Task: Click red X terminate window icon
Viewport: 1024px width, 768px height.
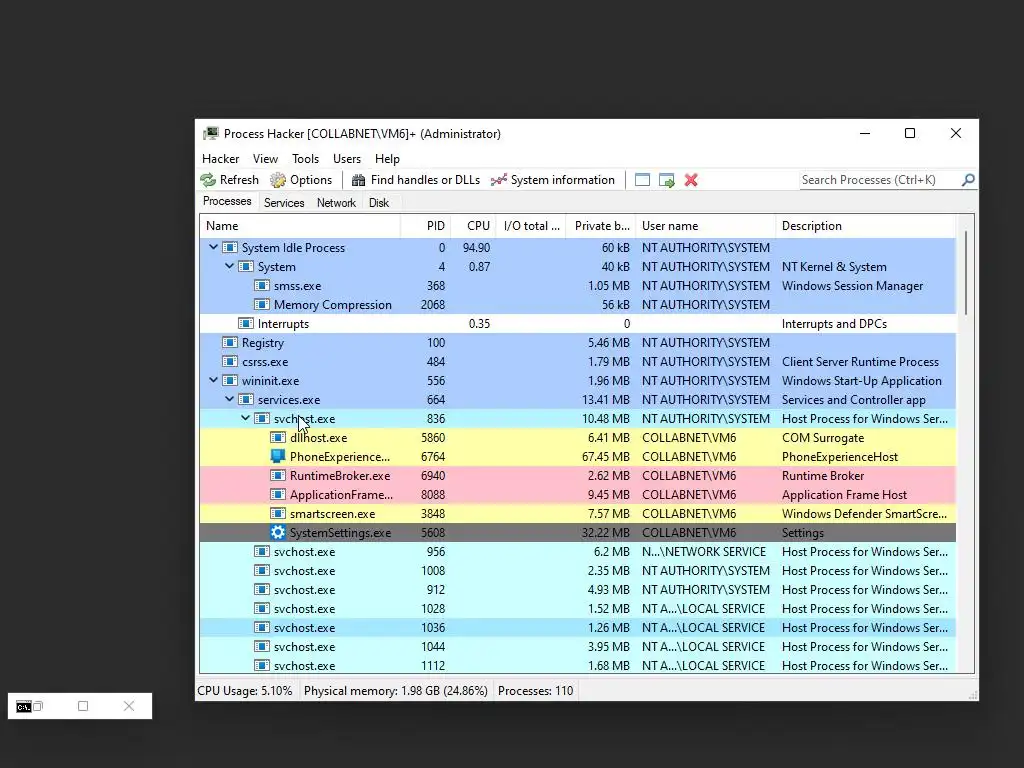Action: pyautogui.click(x=691, y=180)
